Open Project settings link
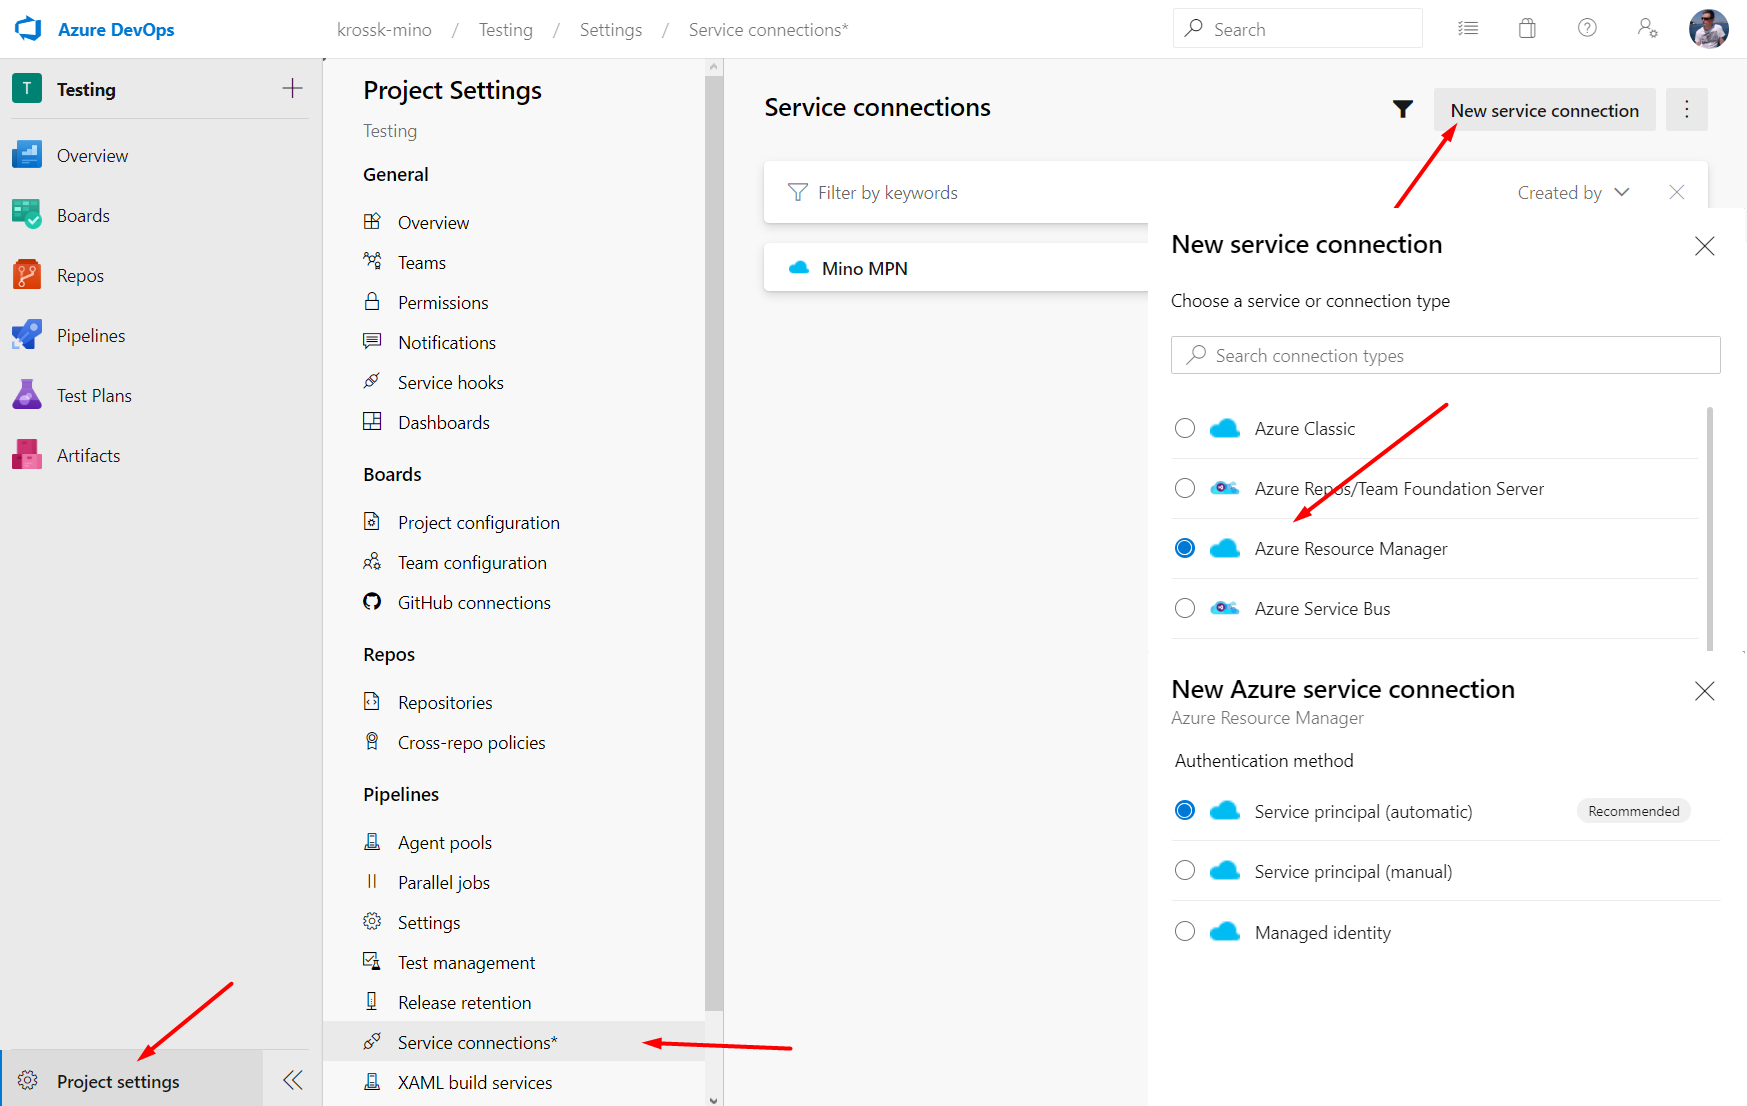The width and height of the screenshot is (1747, 1106). [118, 1081]
